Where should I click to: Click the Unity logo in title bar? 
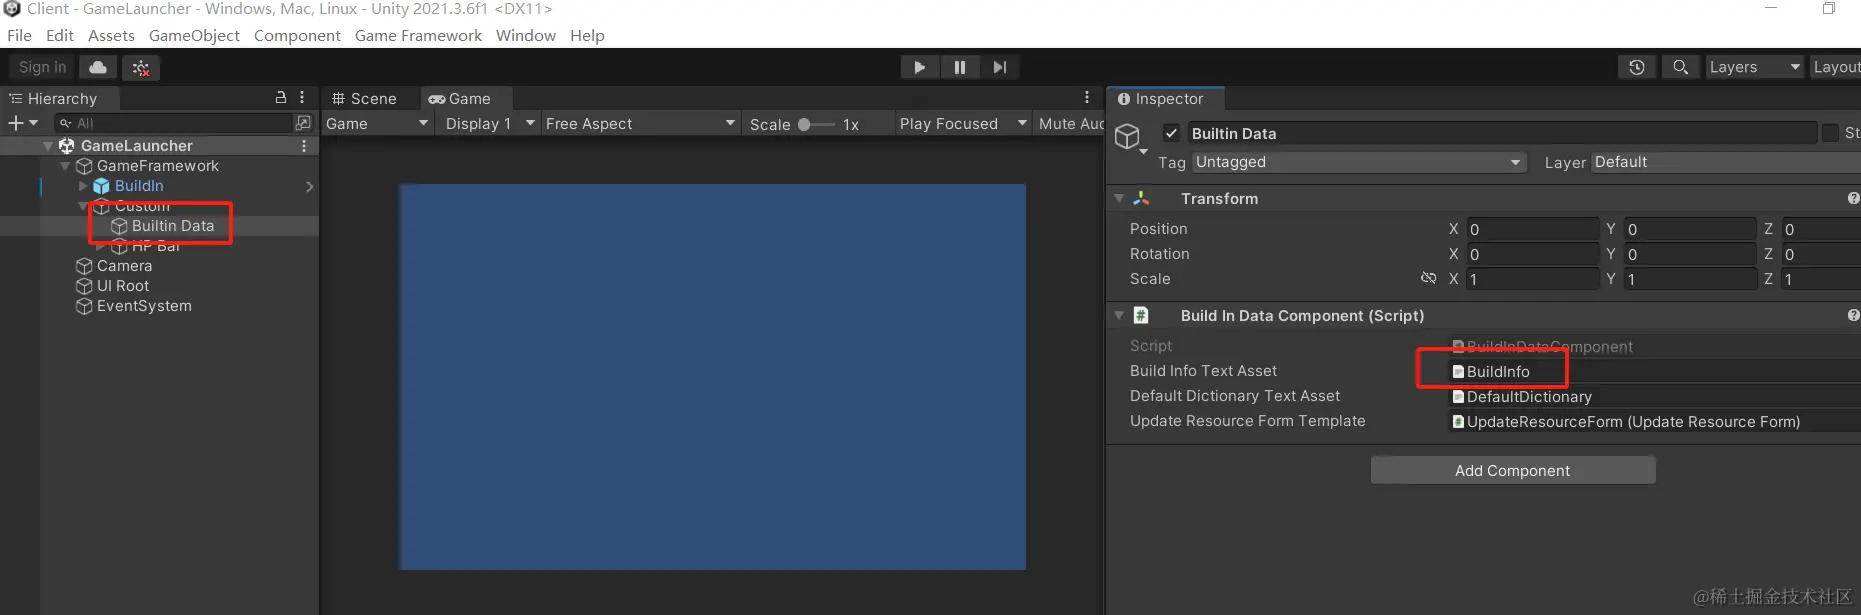point(11,9)
